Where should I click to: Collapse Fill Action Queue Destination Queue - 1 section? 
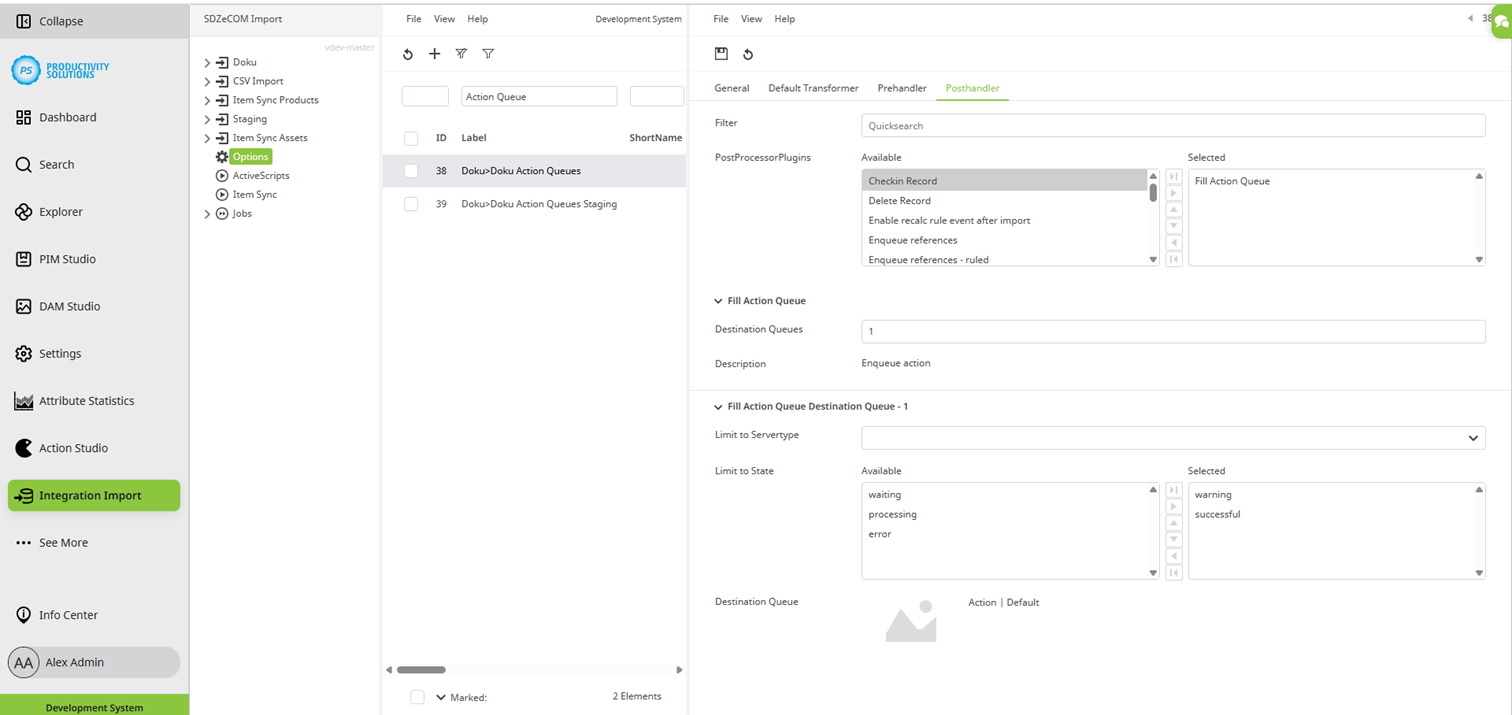[x=718, y=407]
